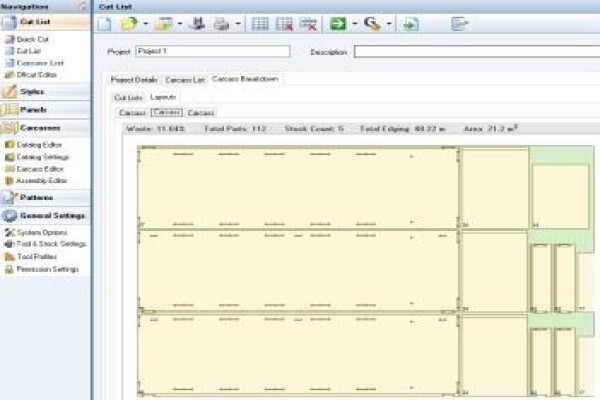Select the first Carcass material tab
This screenshot has width=600, height=400.
coord(132,113)
